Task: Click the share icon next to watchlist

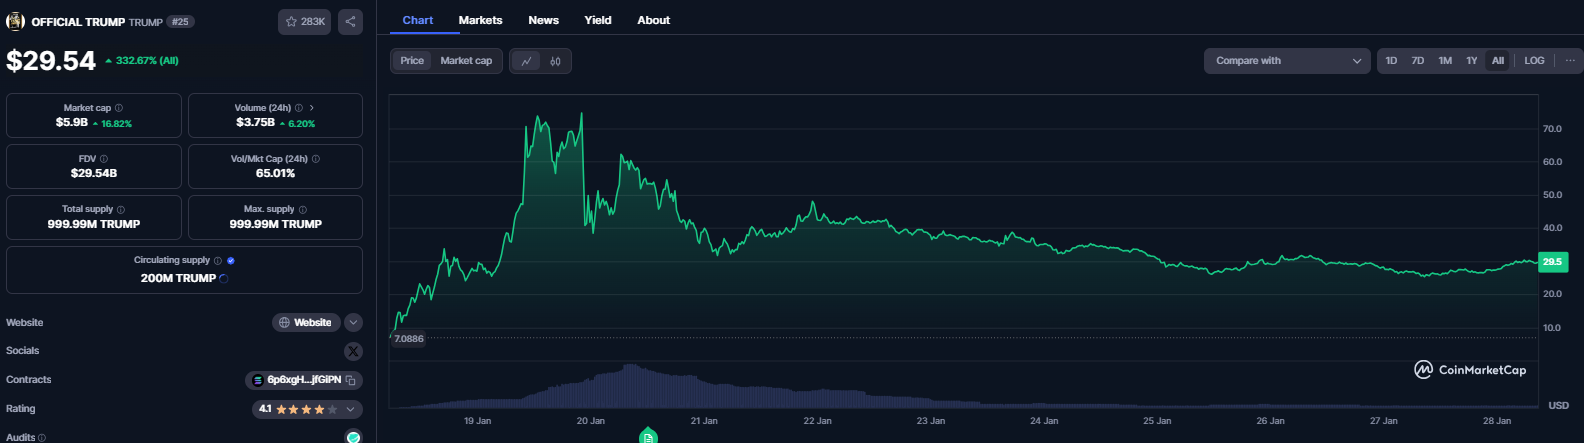Action: click(x=350, y=21)
